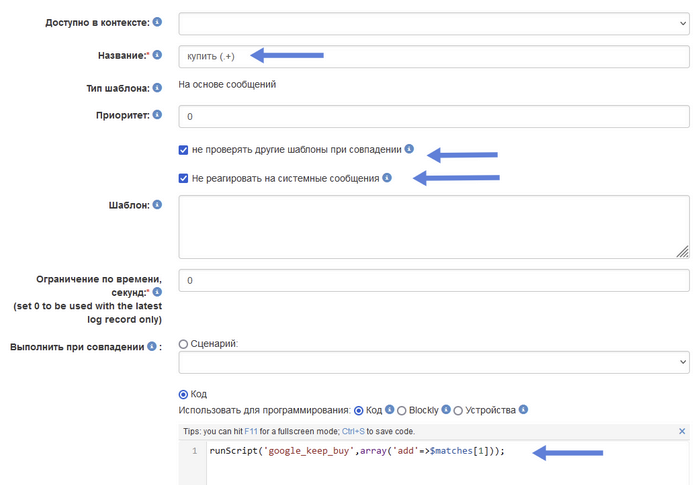Click inside the Шаблон text area
This screenshot has width=699, height=485.
[434, 227]
